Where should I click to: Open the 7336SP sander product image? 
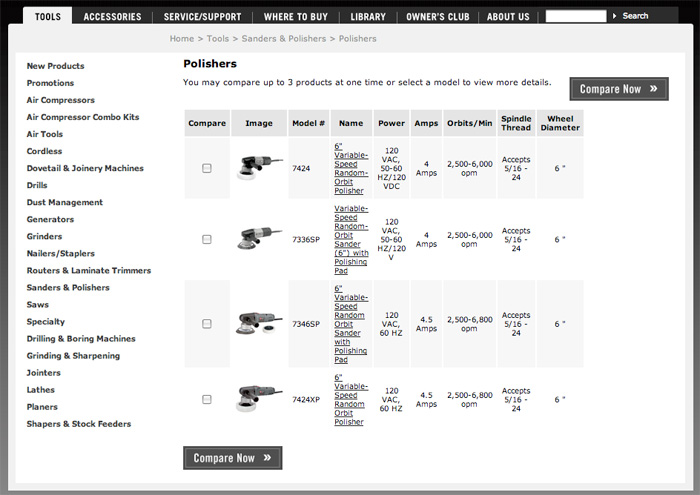(259, 238)
